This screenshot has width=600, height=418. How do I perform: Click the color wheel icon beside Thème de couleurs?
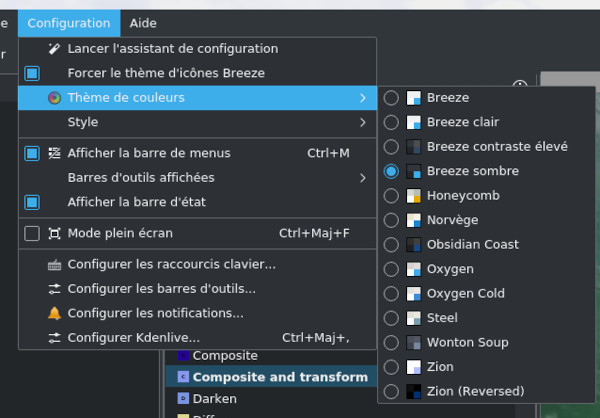coord(54,98)
